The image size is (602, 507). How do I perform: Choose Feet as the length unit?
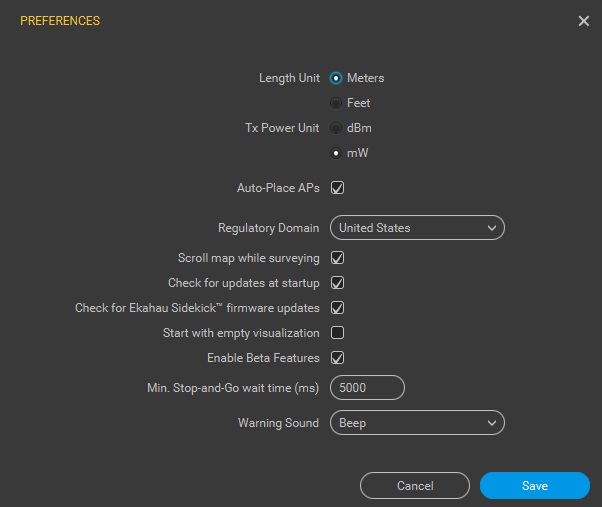[x=336, y=103]
